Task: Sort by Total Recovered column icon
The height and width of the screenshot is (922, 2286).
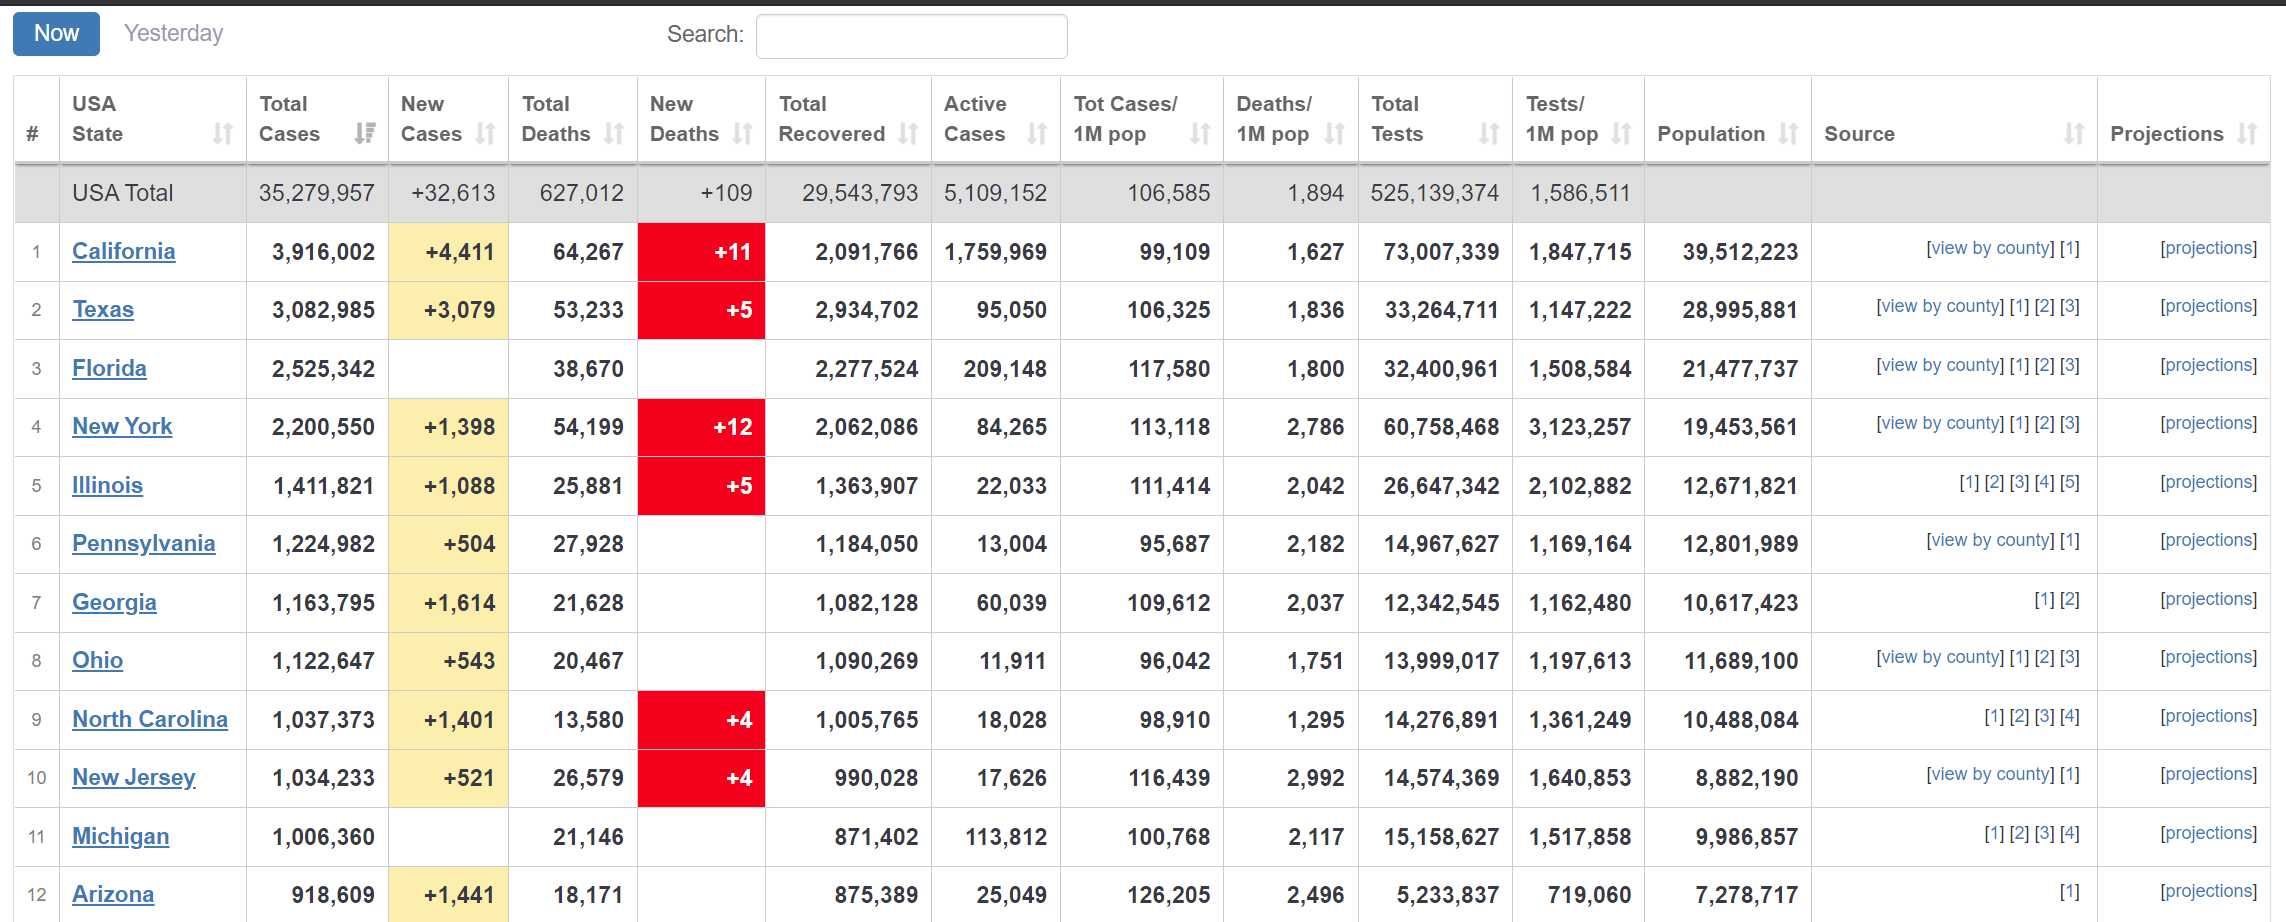Action: click(x=908, y=134)
